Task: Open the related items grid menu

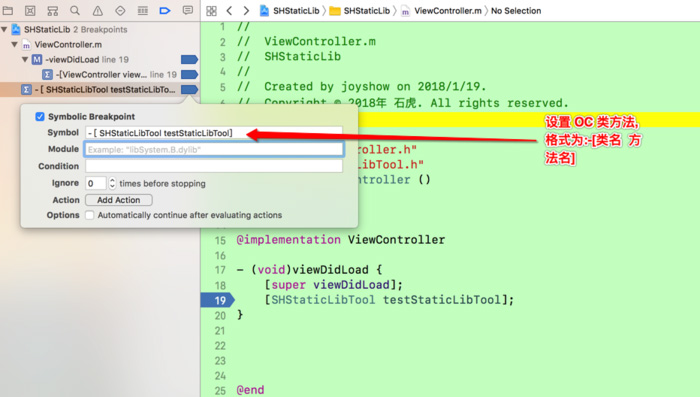Action: [x=211, y=11]
